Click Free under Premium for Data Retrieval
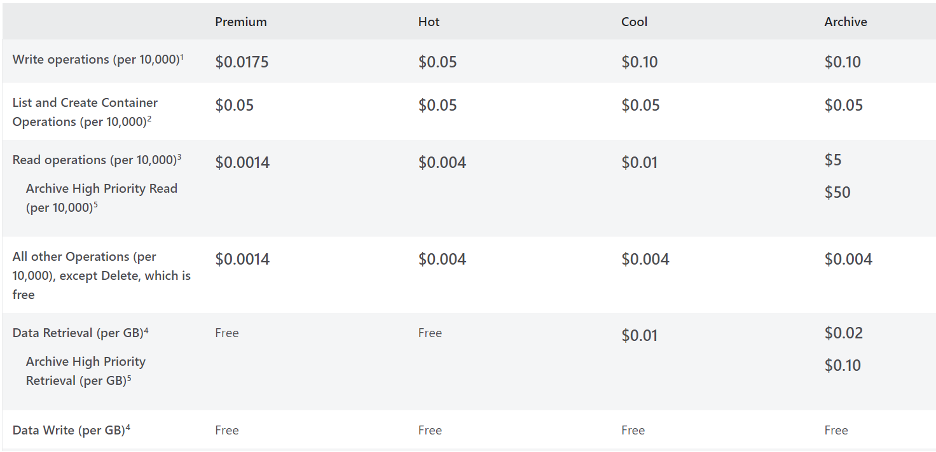 [x=227, y=333]
